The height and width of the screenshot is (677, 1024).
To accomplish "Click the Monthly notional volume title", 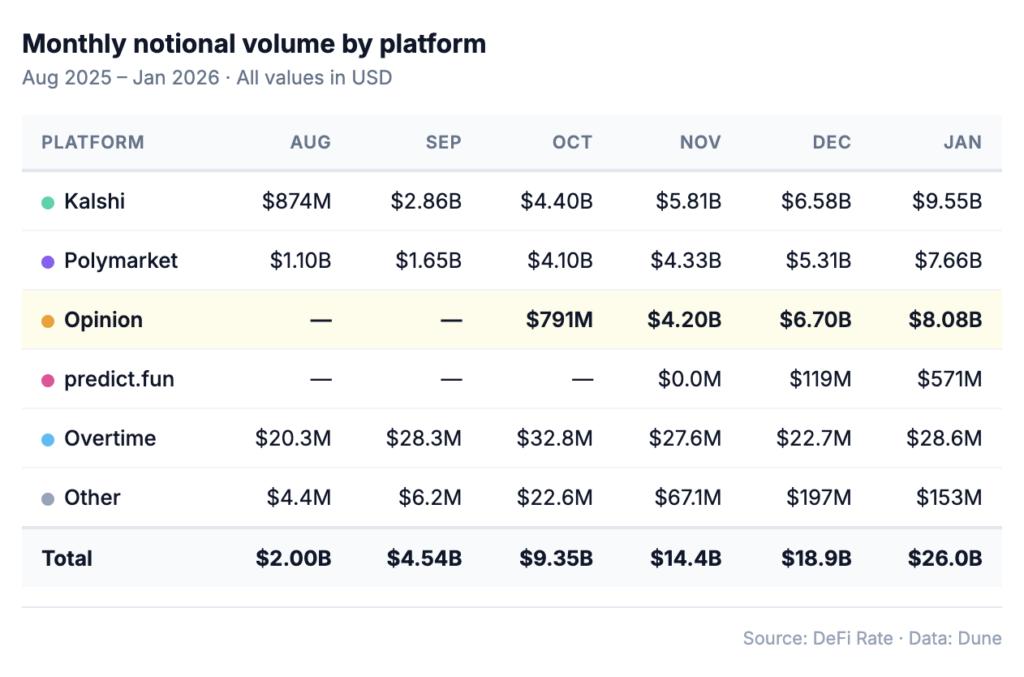I will (254, 44).
